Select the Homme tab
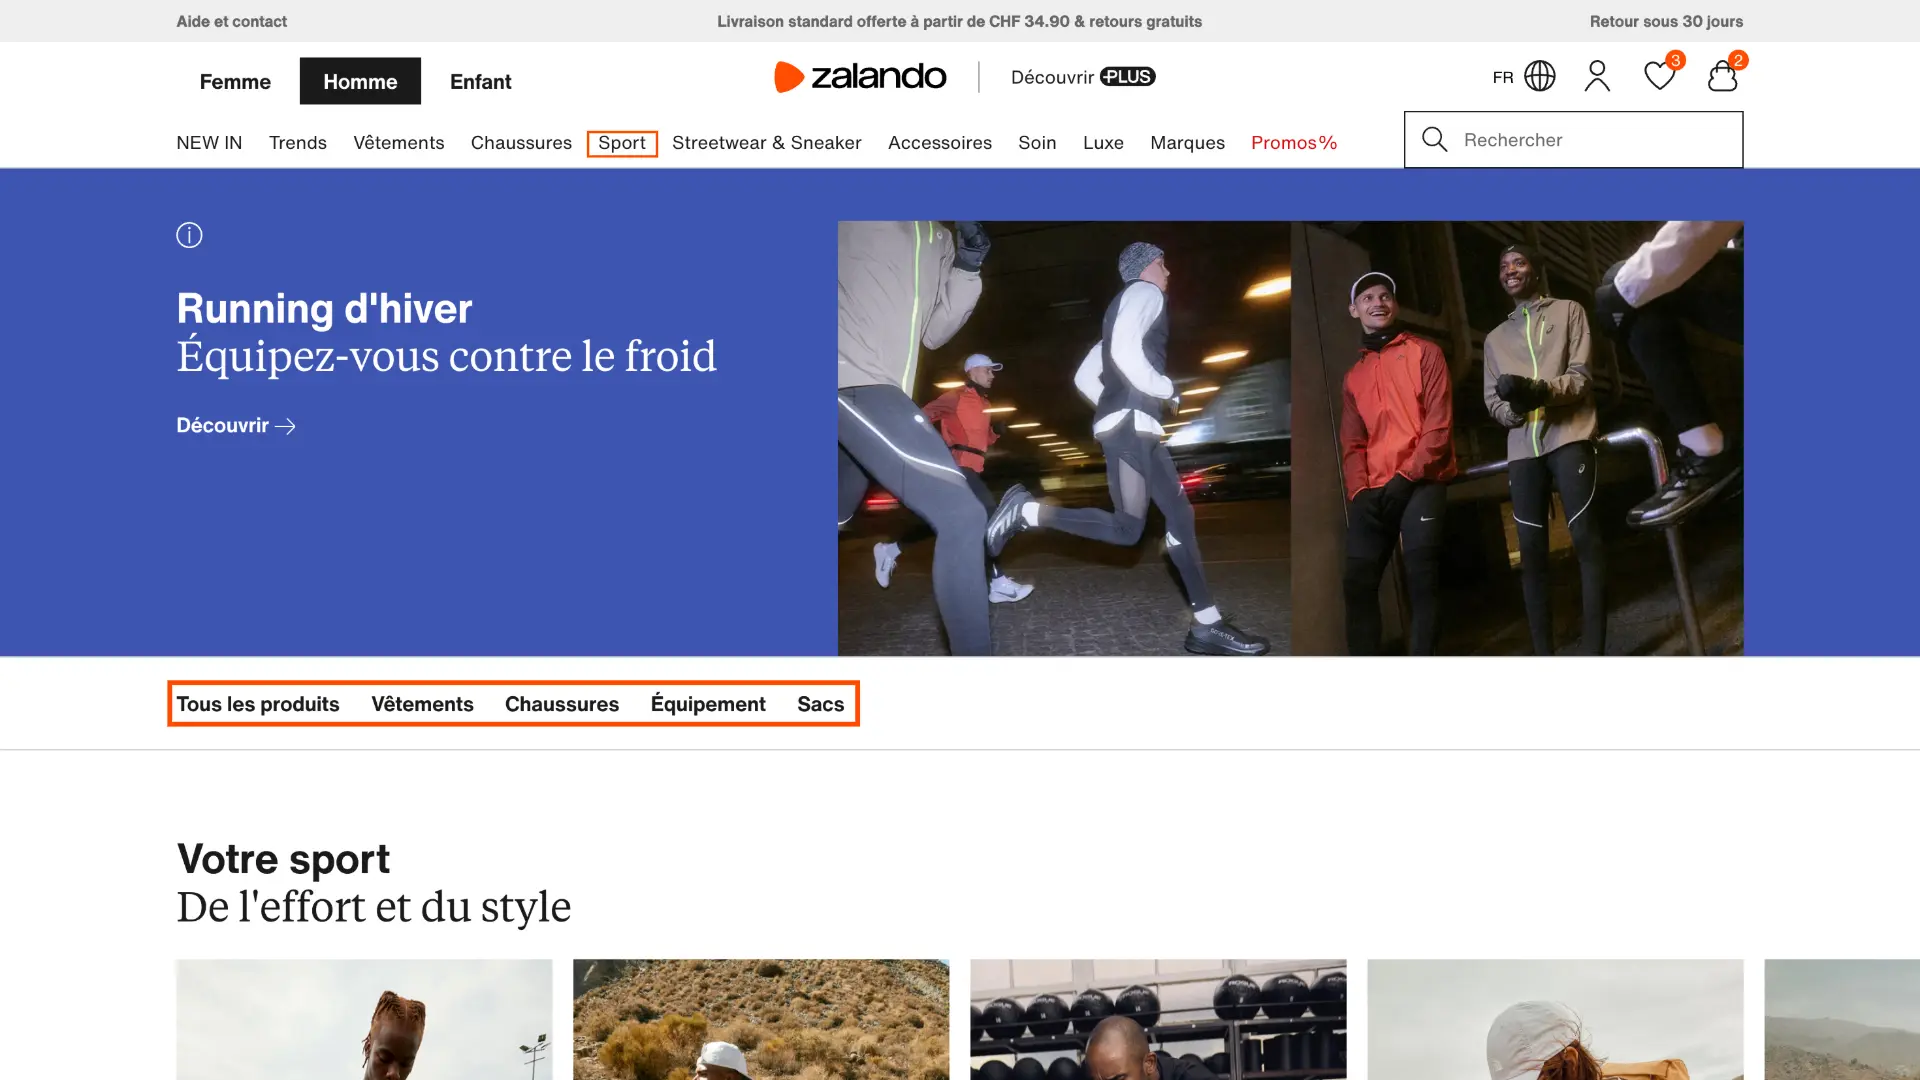 pos(360,81)
